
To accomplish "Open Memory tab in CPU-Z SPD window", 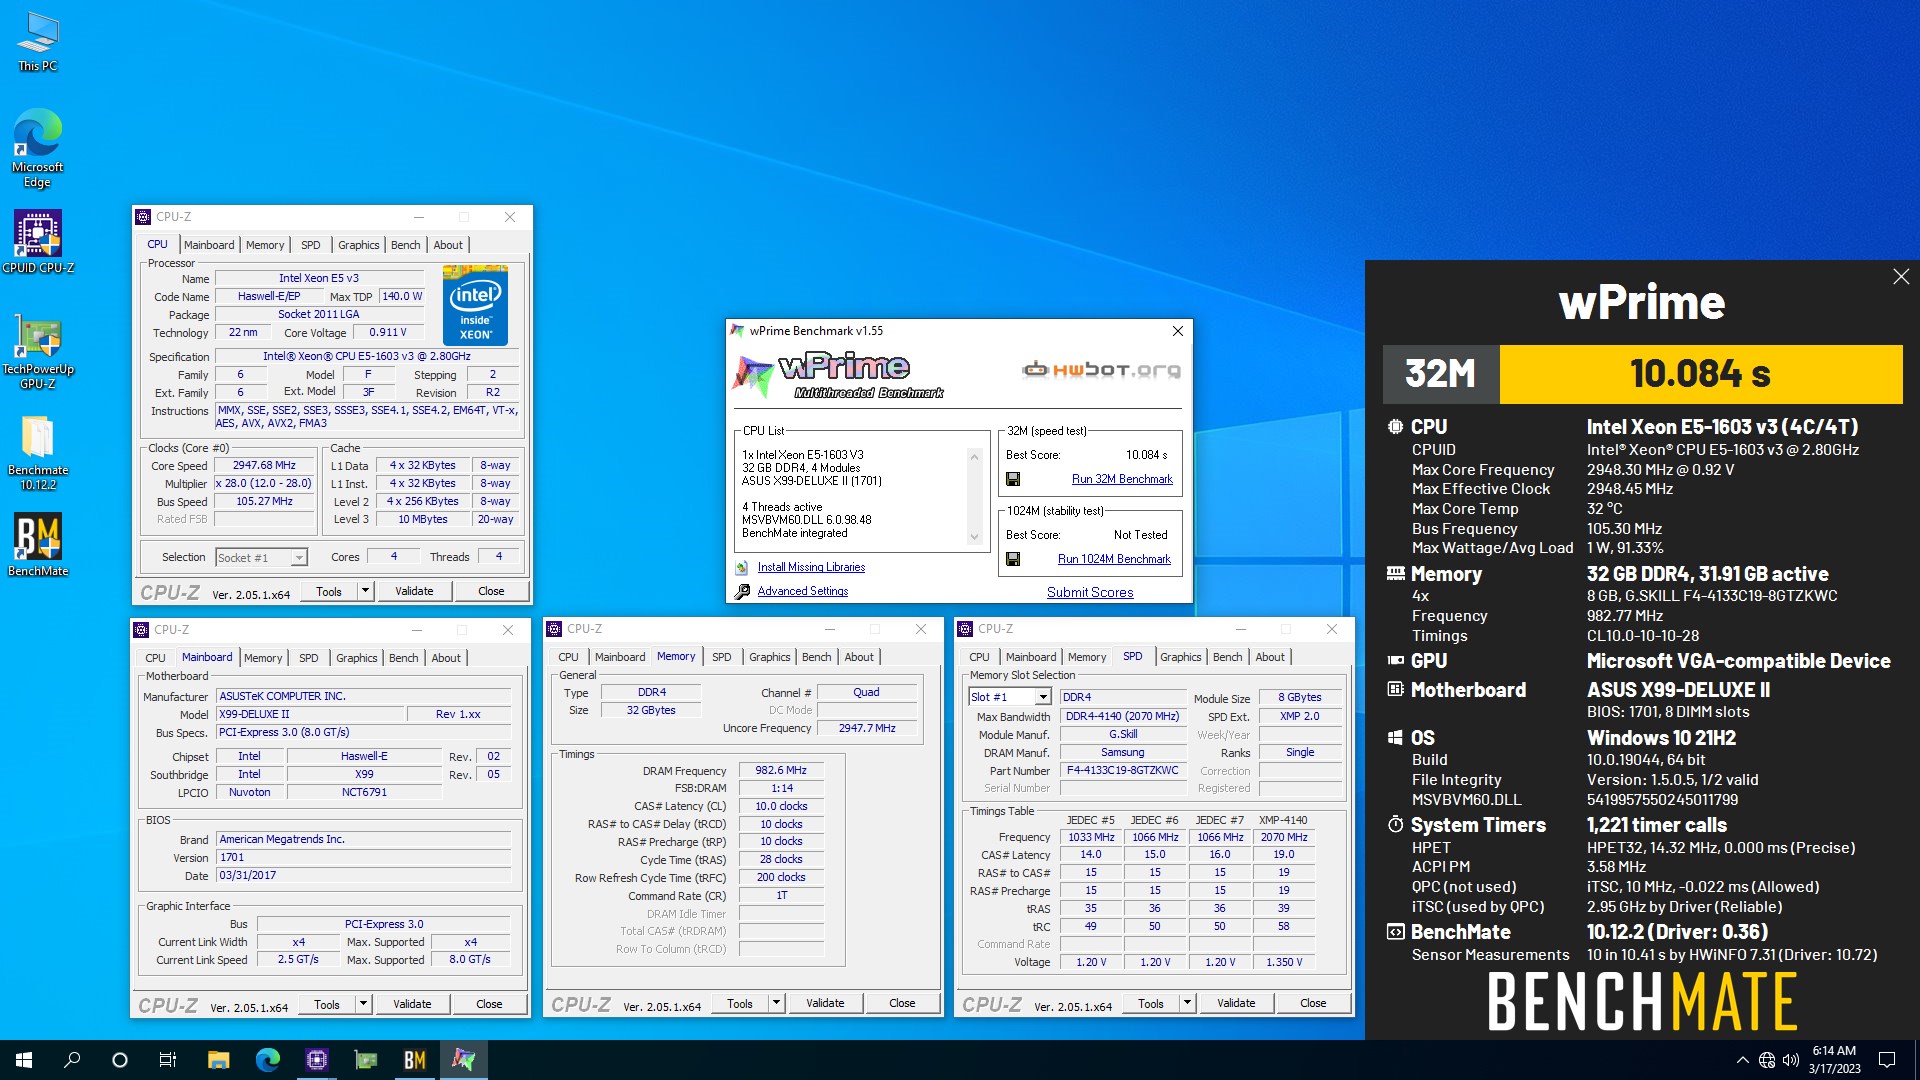I will tap(1087, 657).
